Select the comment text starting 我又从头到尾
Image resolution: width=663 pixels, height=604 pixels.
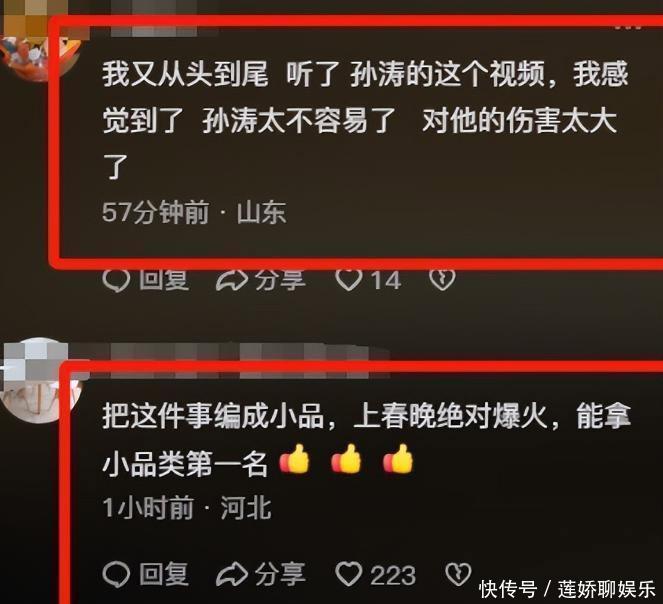366,121
